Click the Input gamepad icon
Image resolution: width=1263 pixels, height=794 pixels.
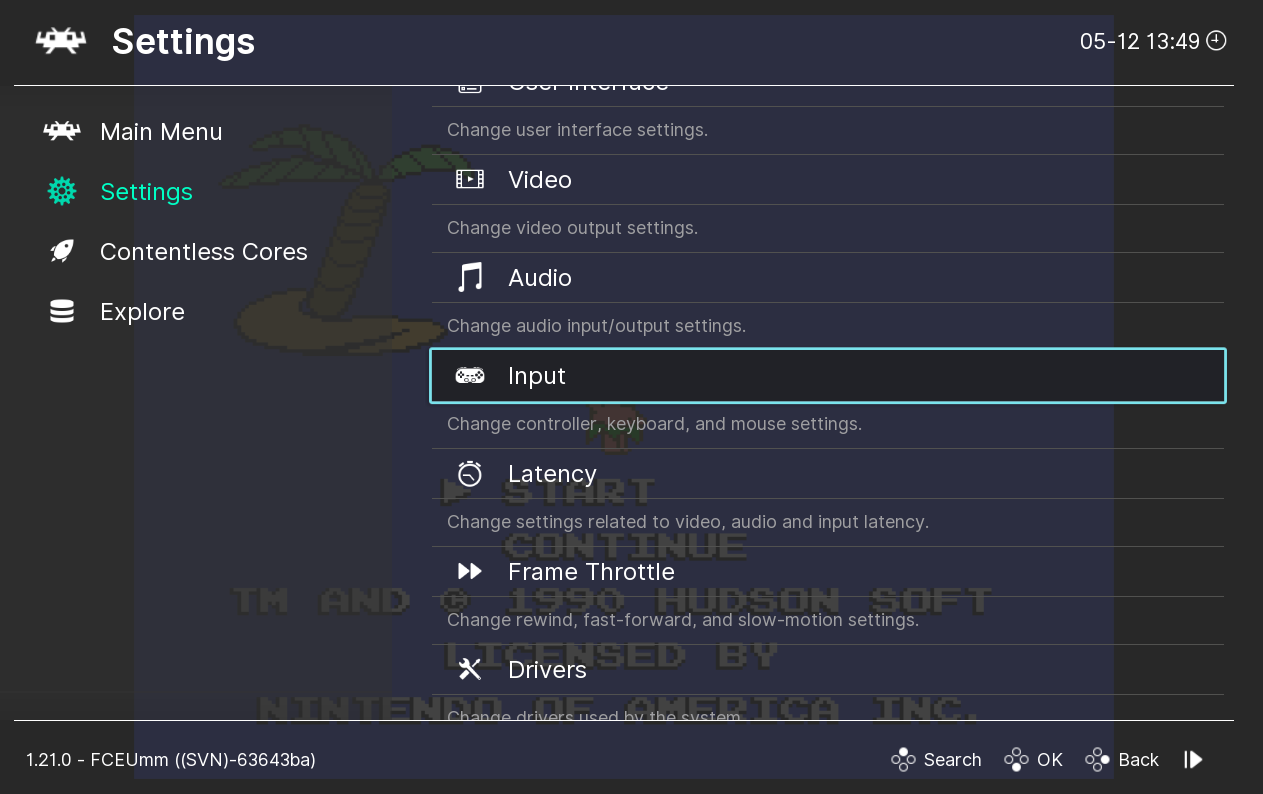[469, 376]
